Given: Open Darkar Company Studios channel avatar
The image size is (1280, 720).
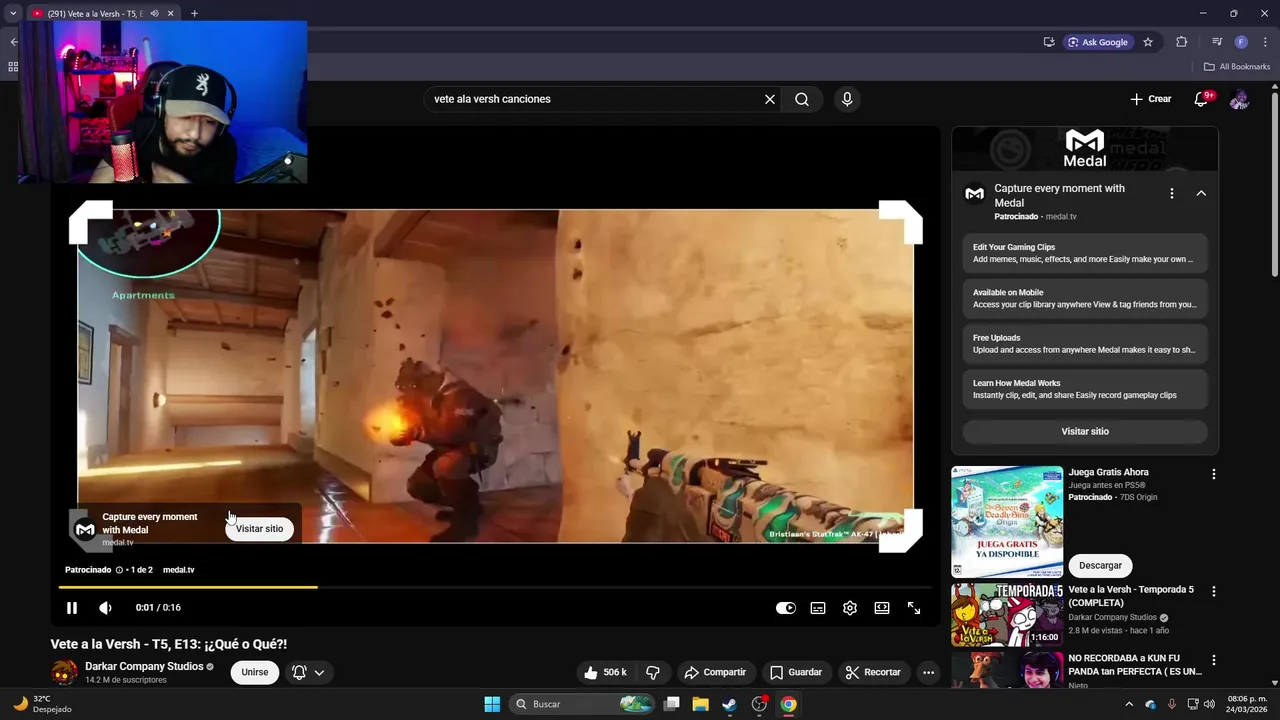Looking at the screenshot, I should (x=64, y=672).
